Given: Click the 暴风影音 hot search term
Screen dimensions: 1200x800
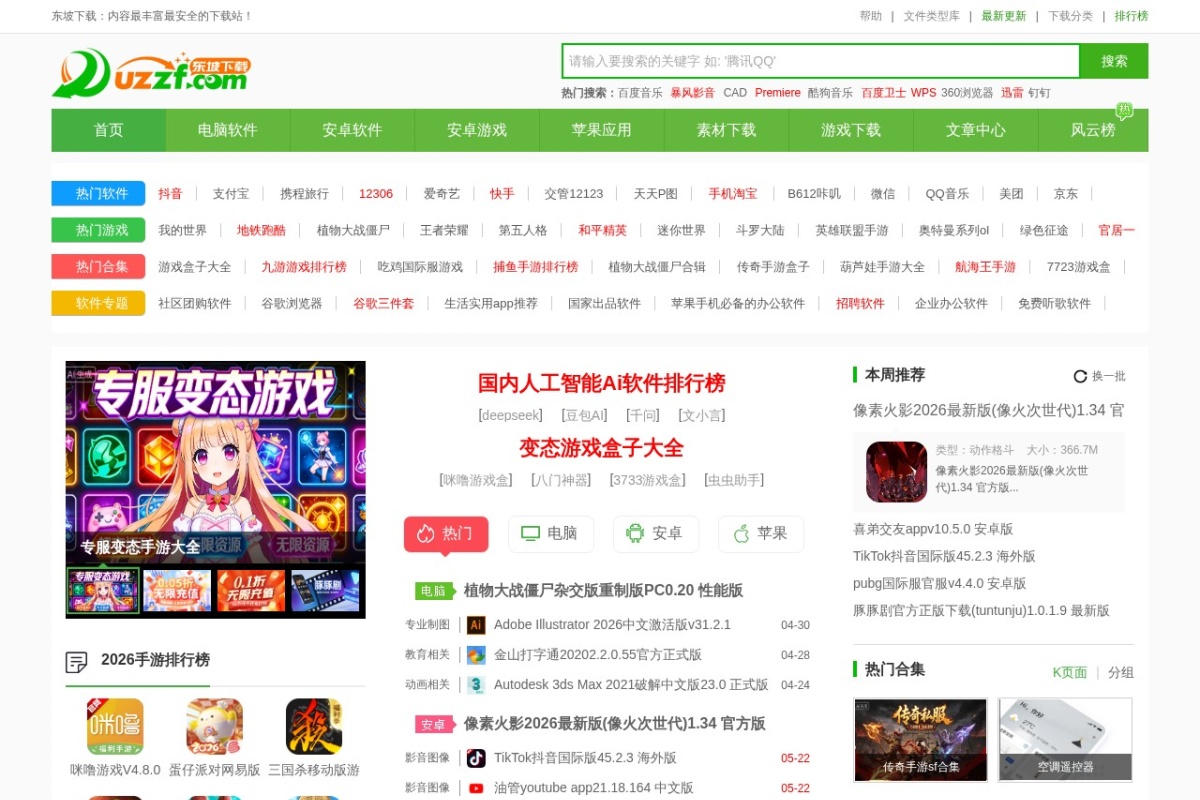Looking at the screenshot, I should point(692,92).
